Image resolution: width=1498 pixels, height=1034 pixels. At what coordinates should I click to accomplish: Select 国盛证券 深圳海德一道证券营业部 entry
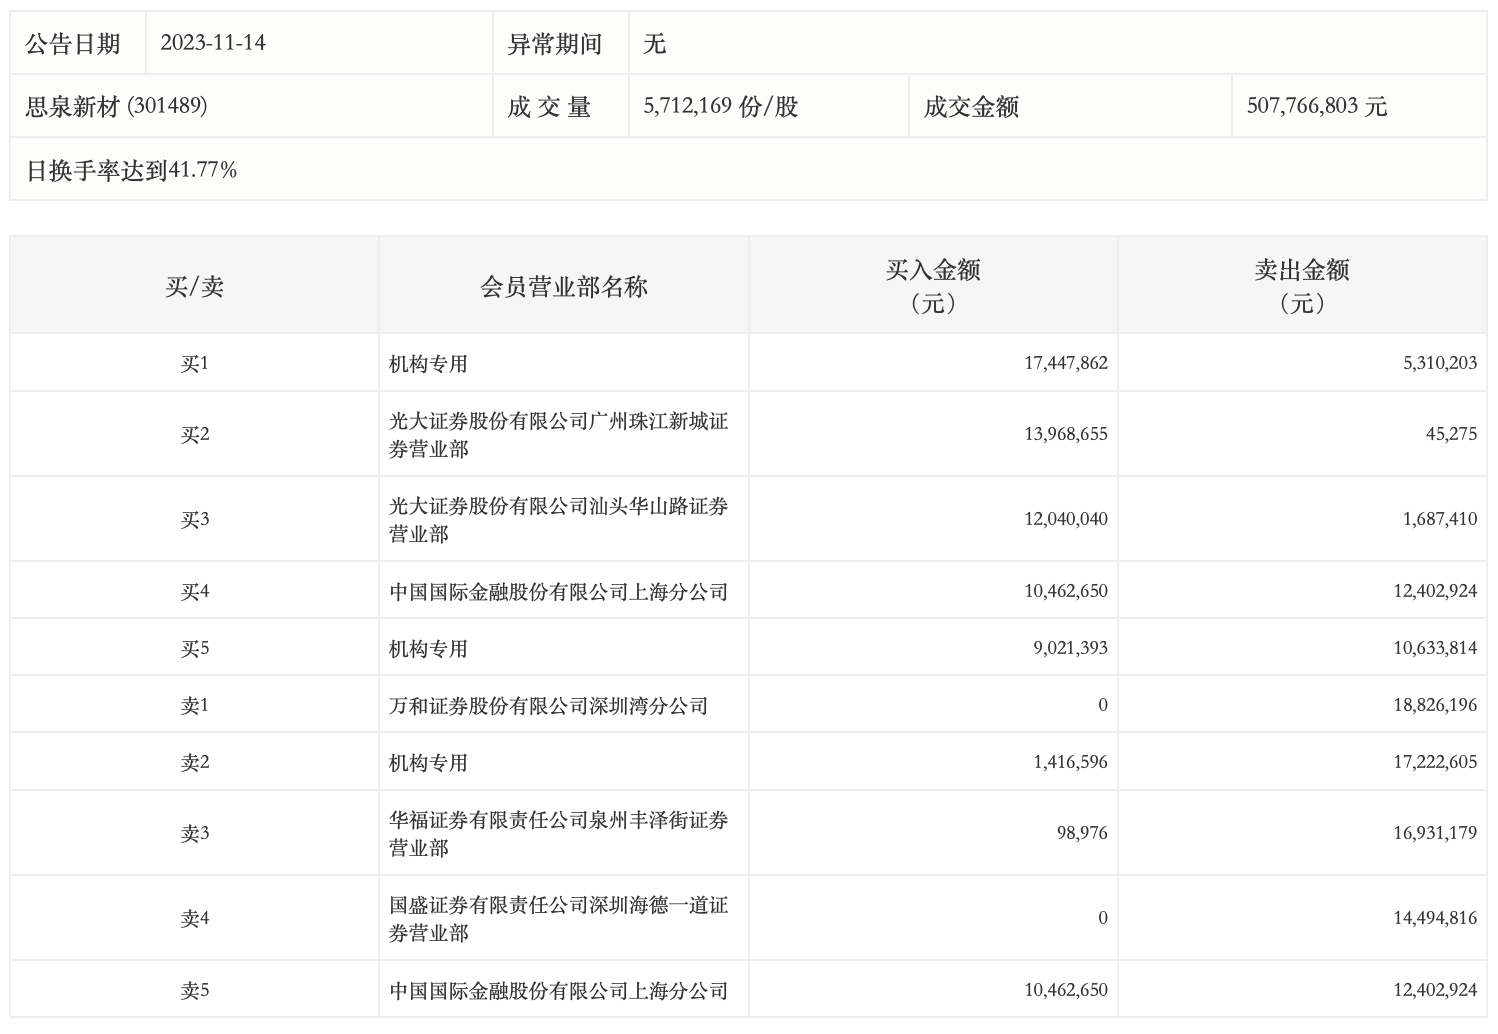click(x=558, y=918)
